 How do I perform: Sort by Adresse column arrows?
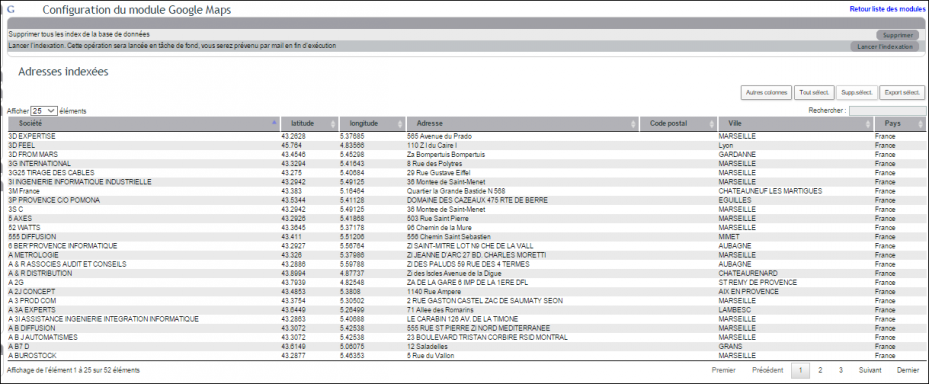click(633, 123)
